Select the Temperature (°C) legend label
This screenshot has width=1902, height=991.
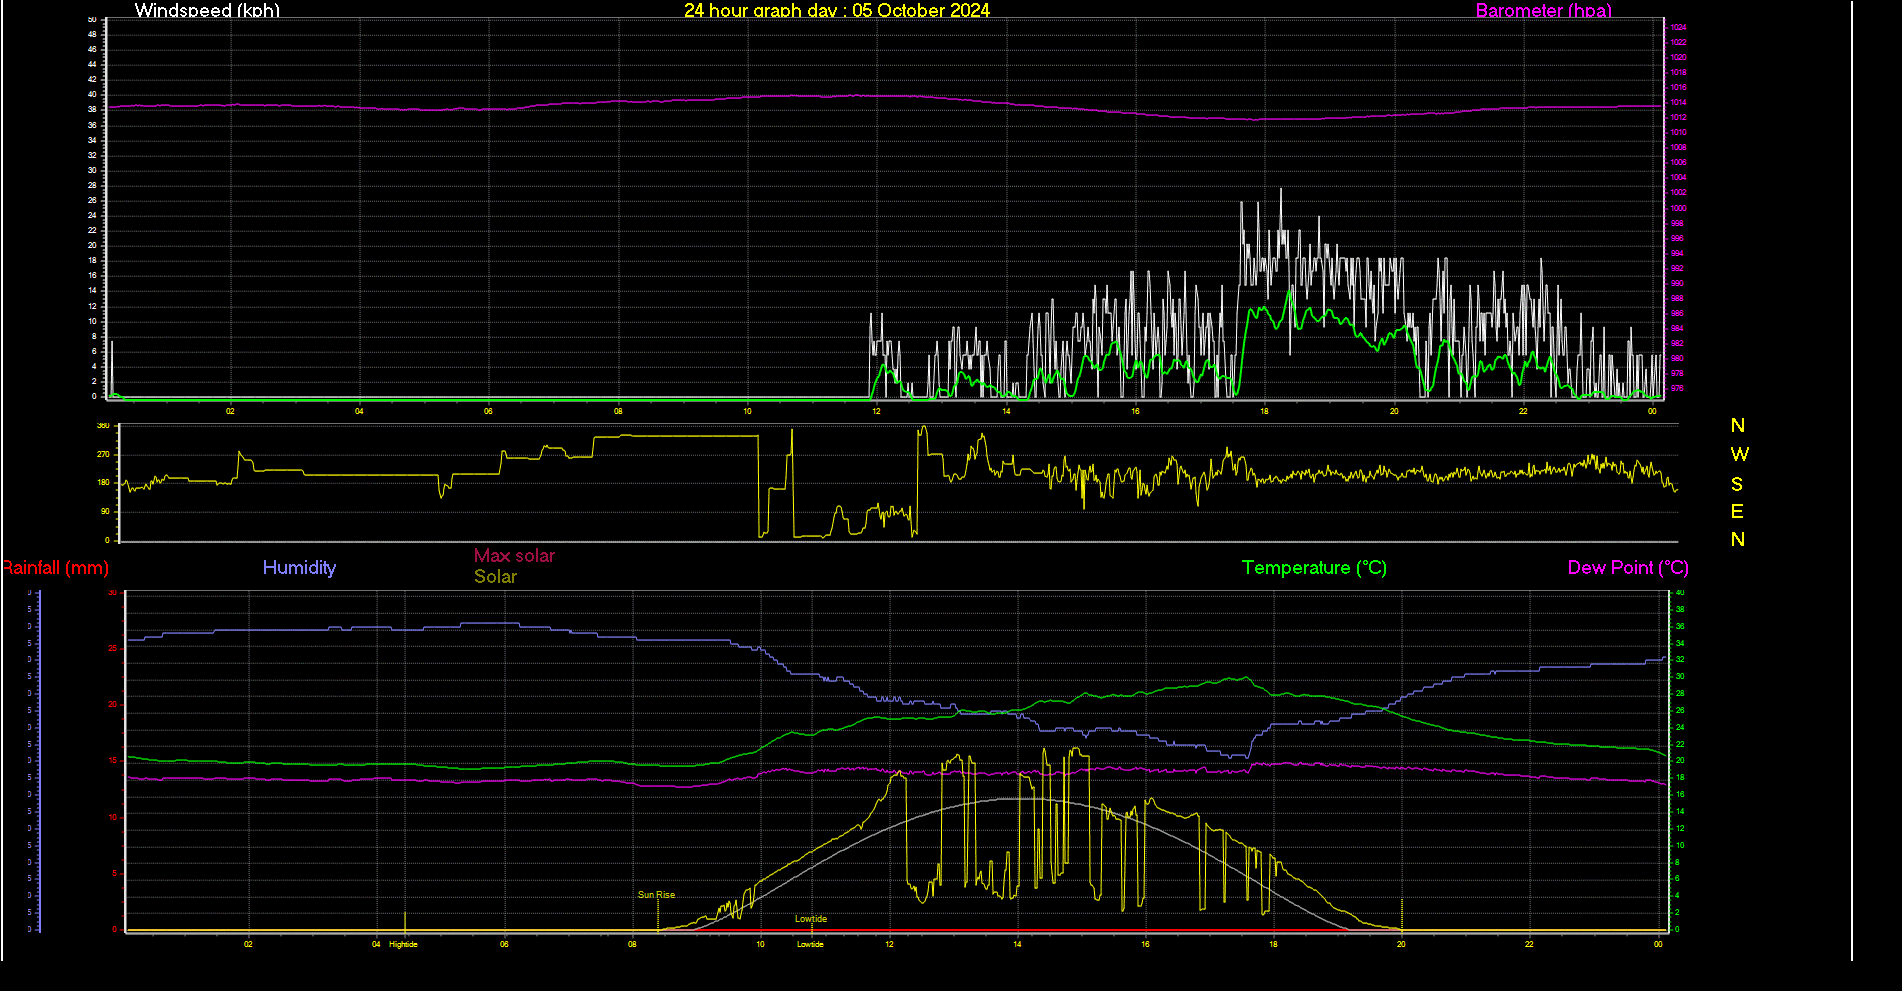[1314, 567]
